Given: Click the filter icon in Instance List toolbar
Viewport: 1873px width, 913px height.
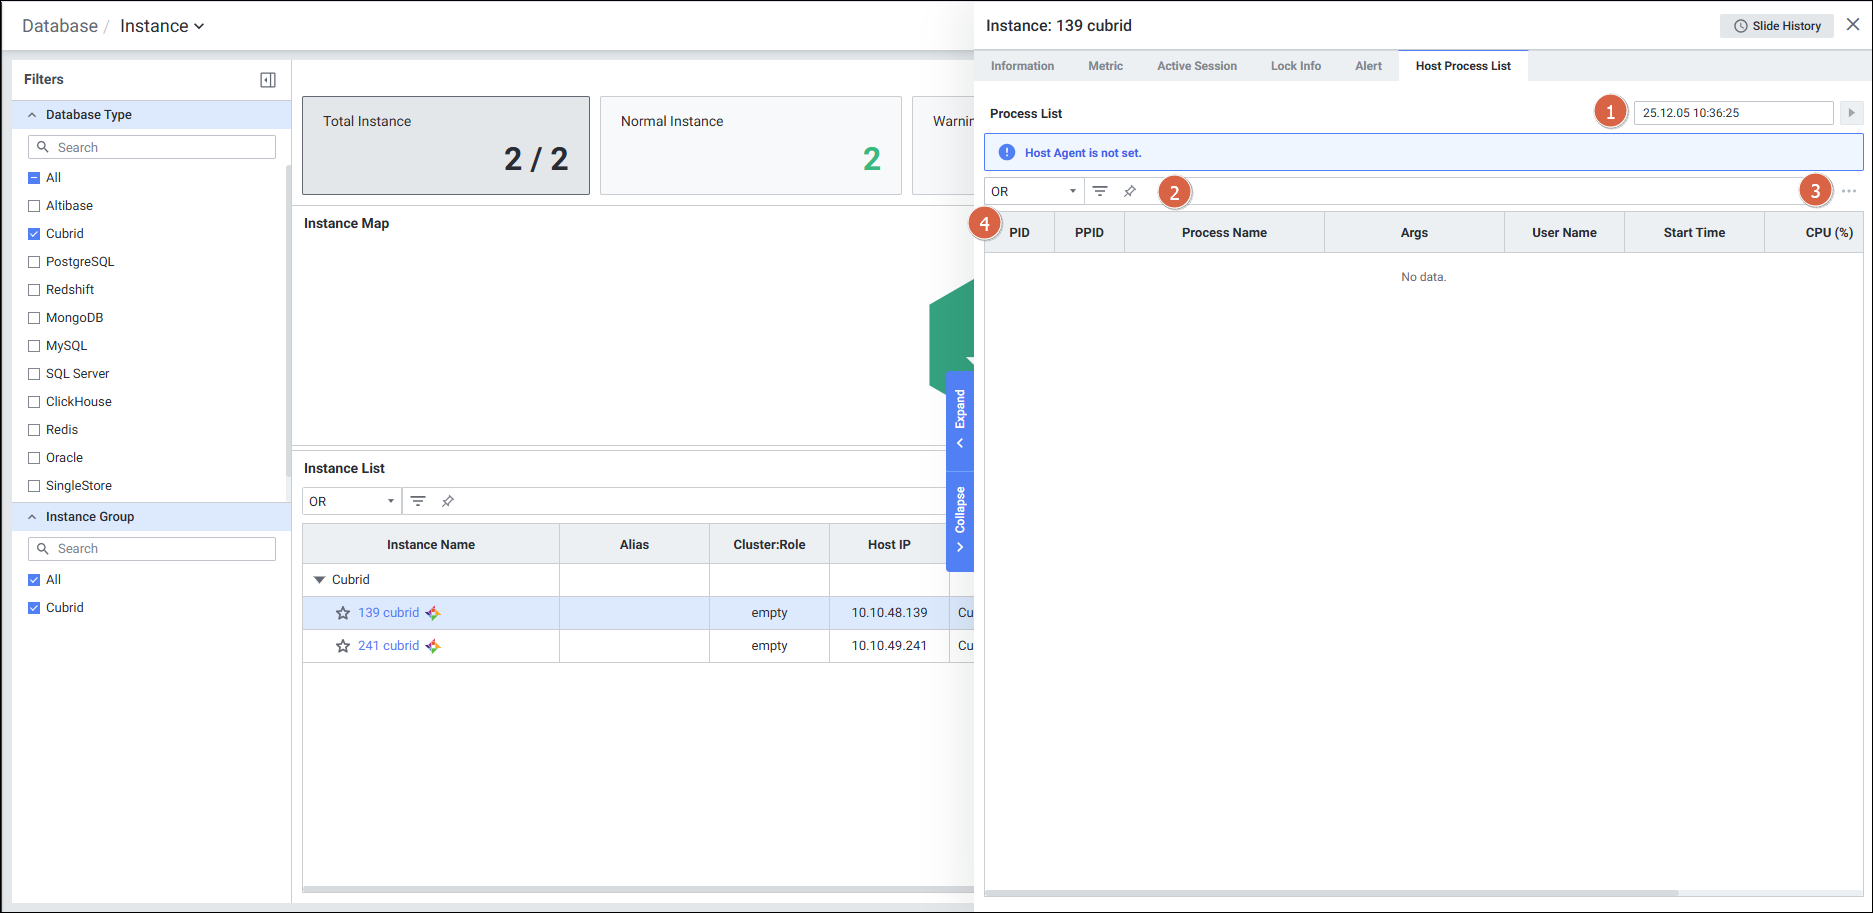Looking at the screenshot, I should click(x=418, y=501).
